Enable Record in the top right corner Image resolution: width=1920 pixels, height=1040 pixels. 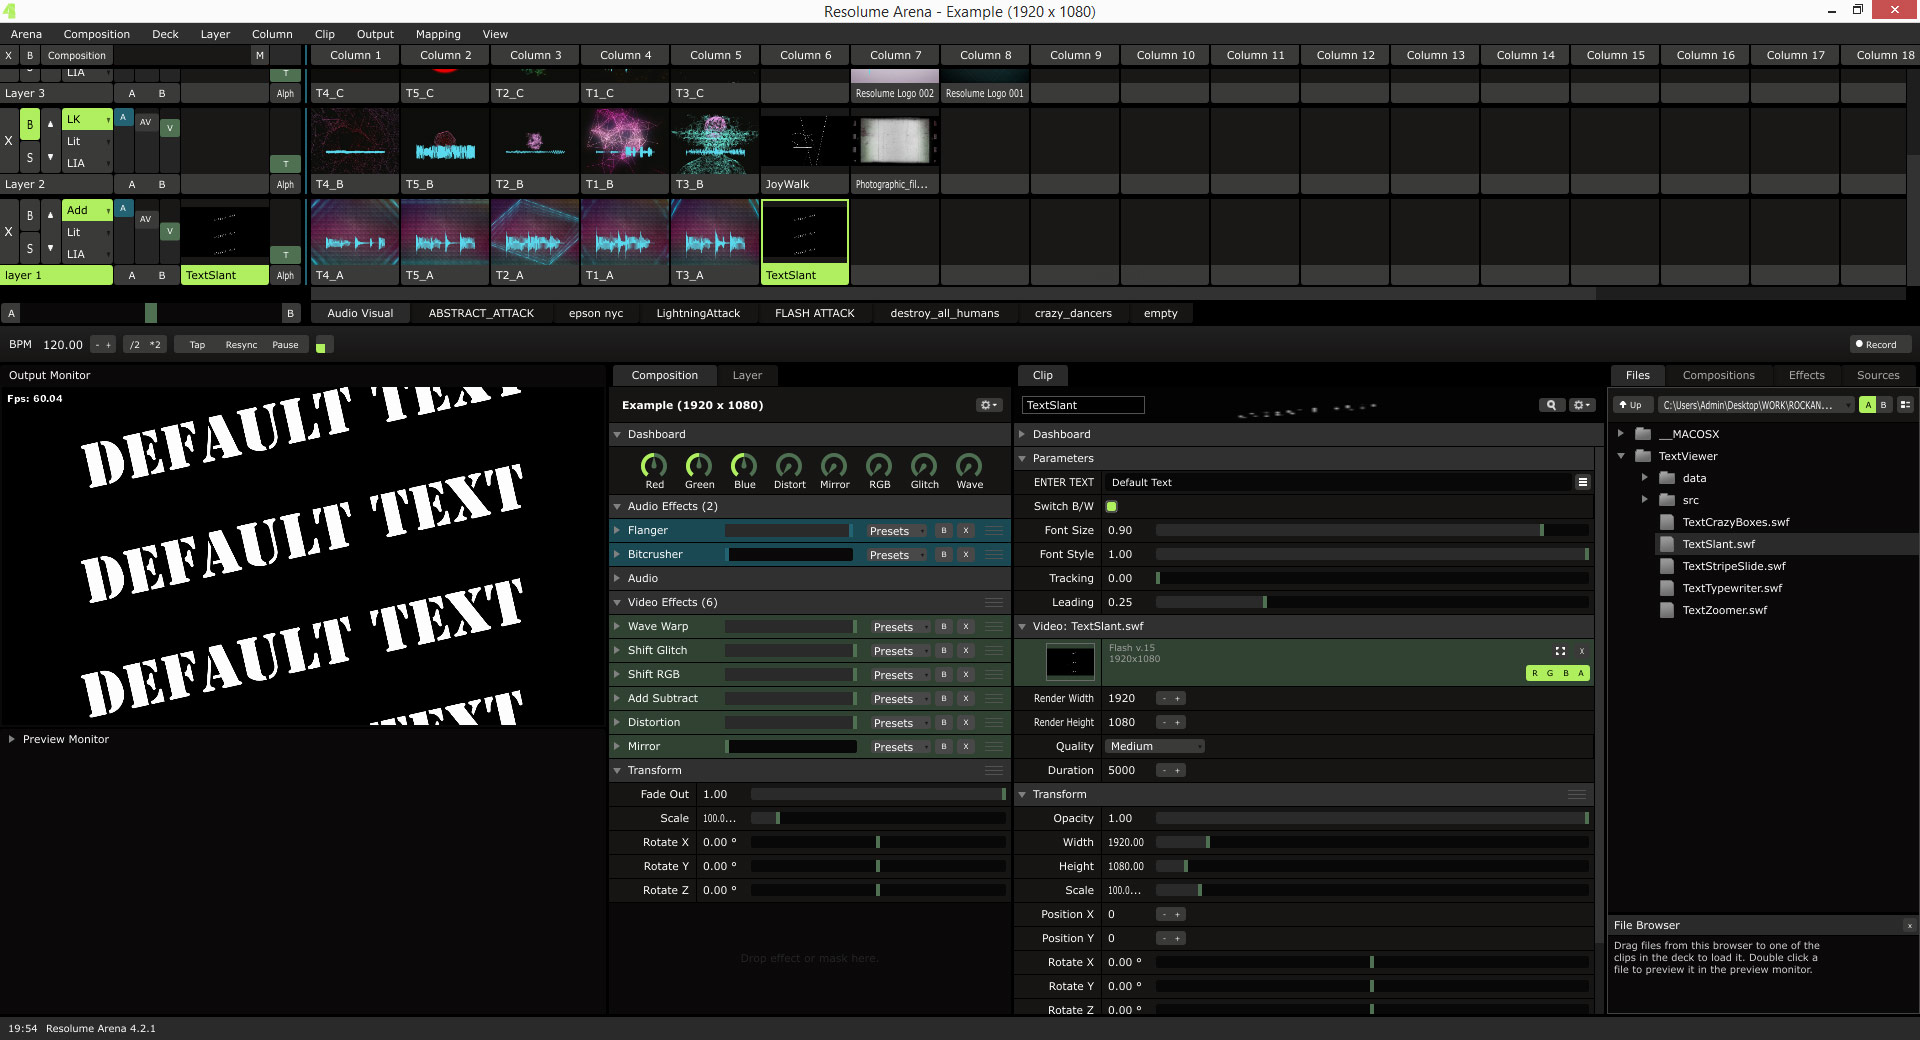click(x=1878, y=344)
